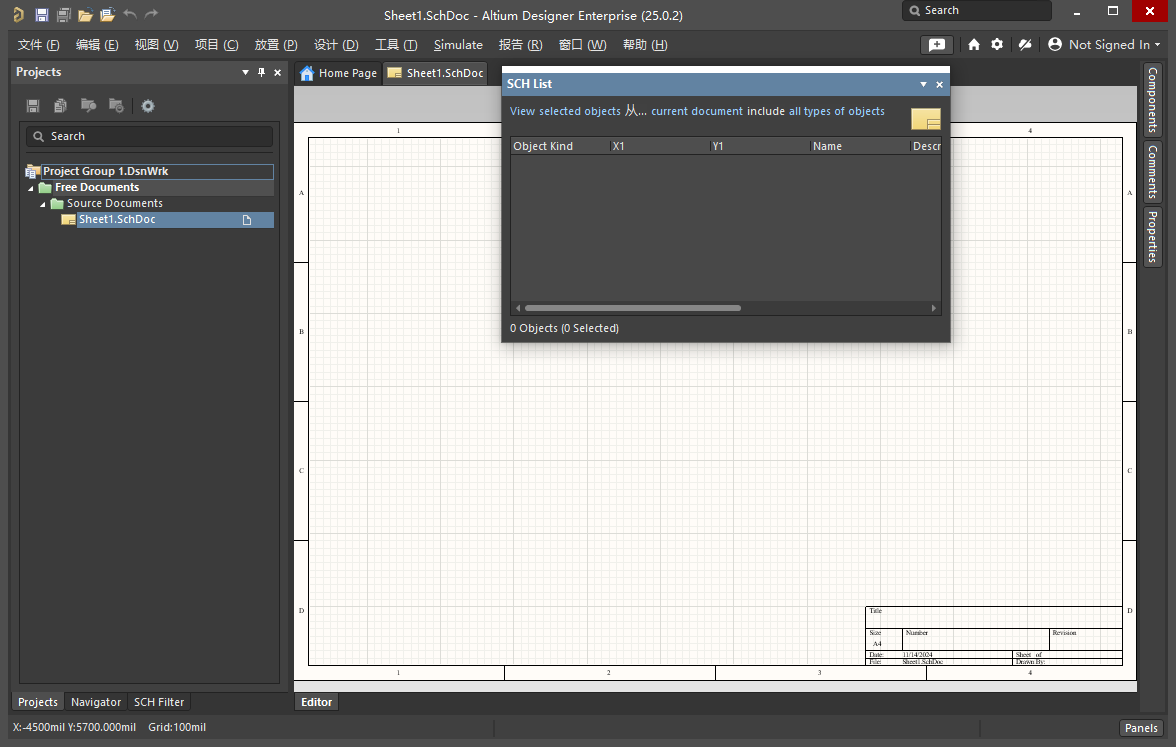Switch to the Navigator panel tab
Viewport: 1176px width, 747px height.
[x=96, y=702]
